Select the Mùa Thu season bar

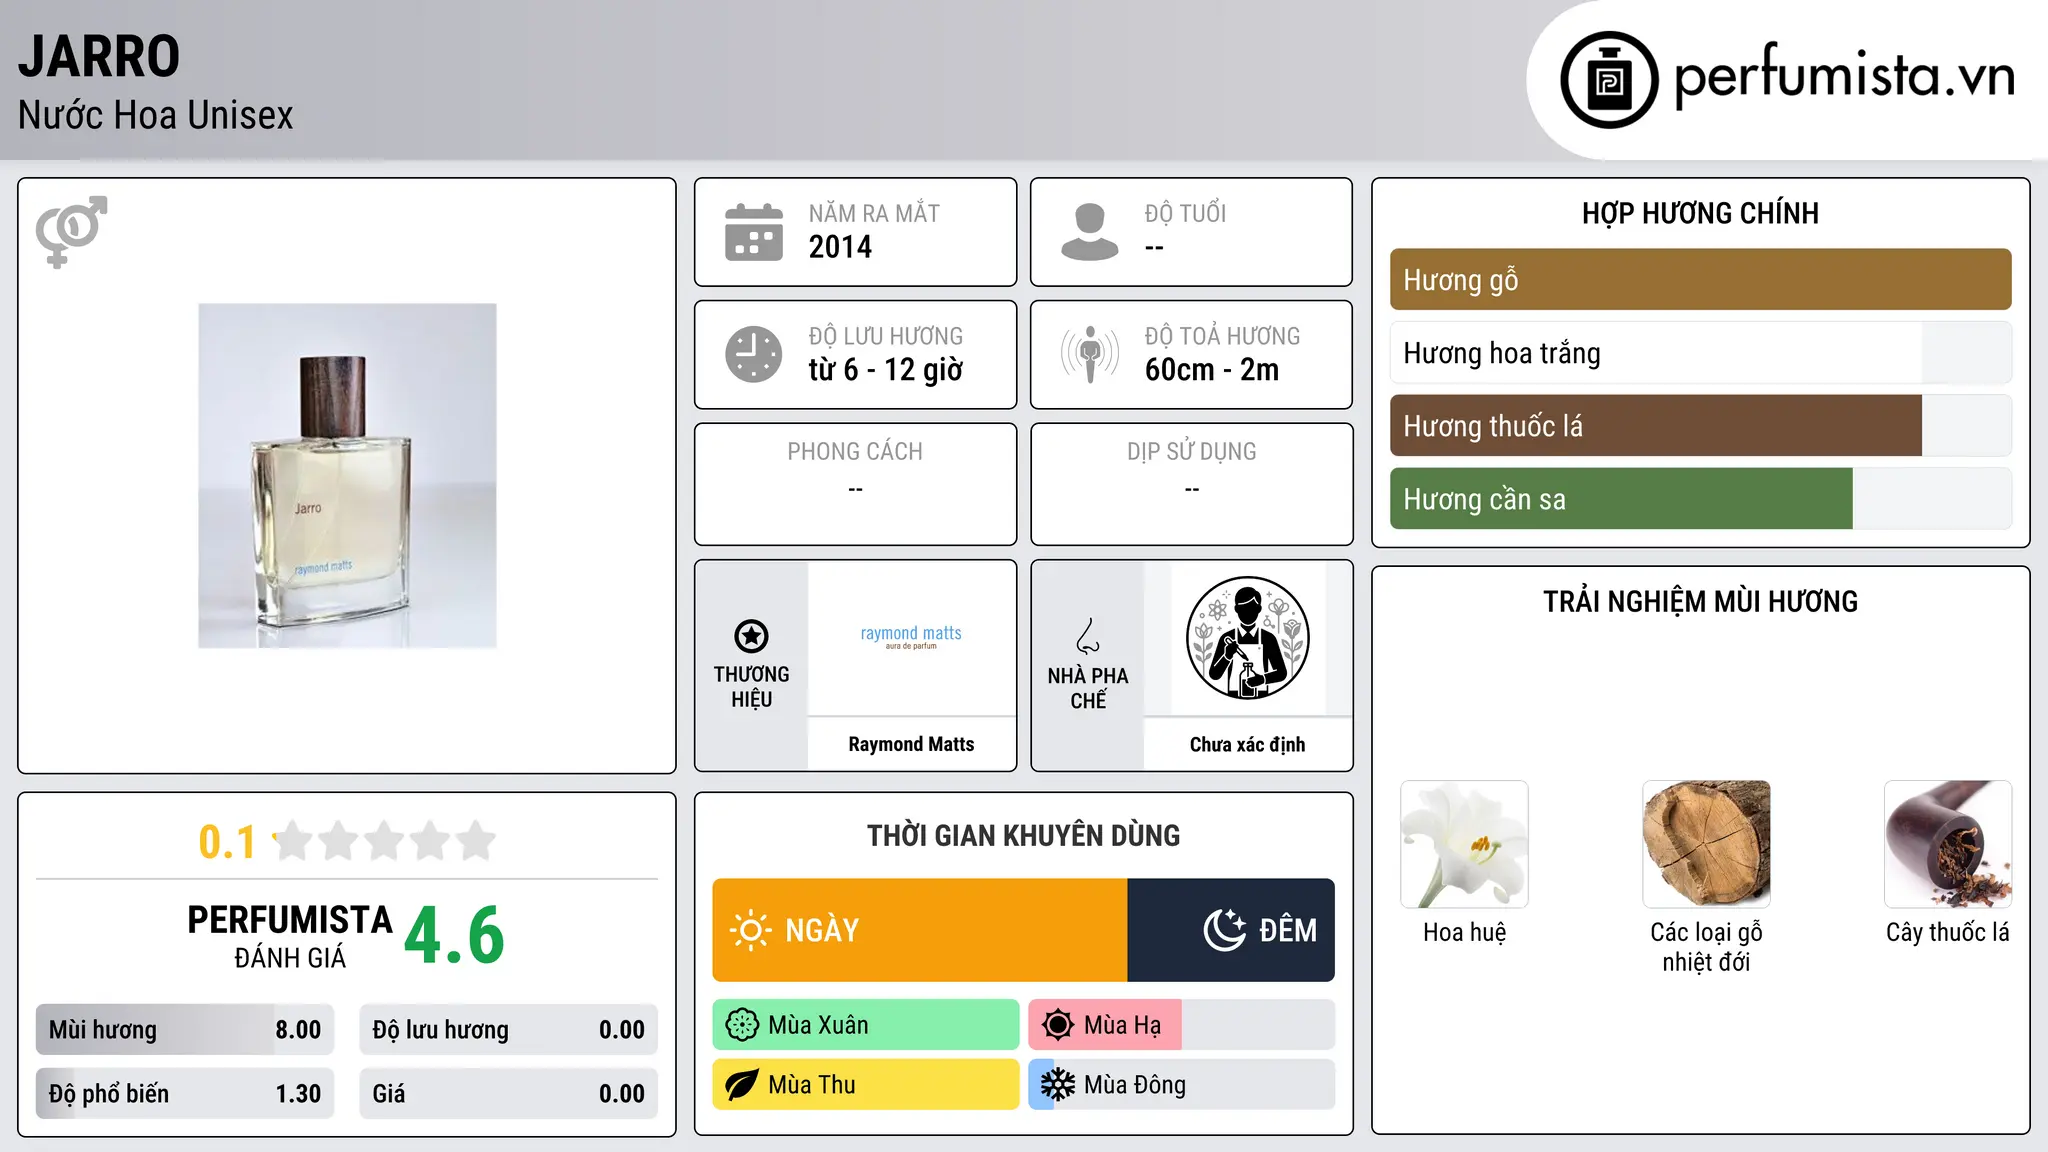click(x=866, y=1085)
